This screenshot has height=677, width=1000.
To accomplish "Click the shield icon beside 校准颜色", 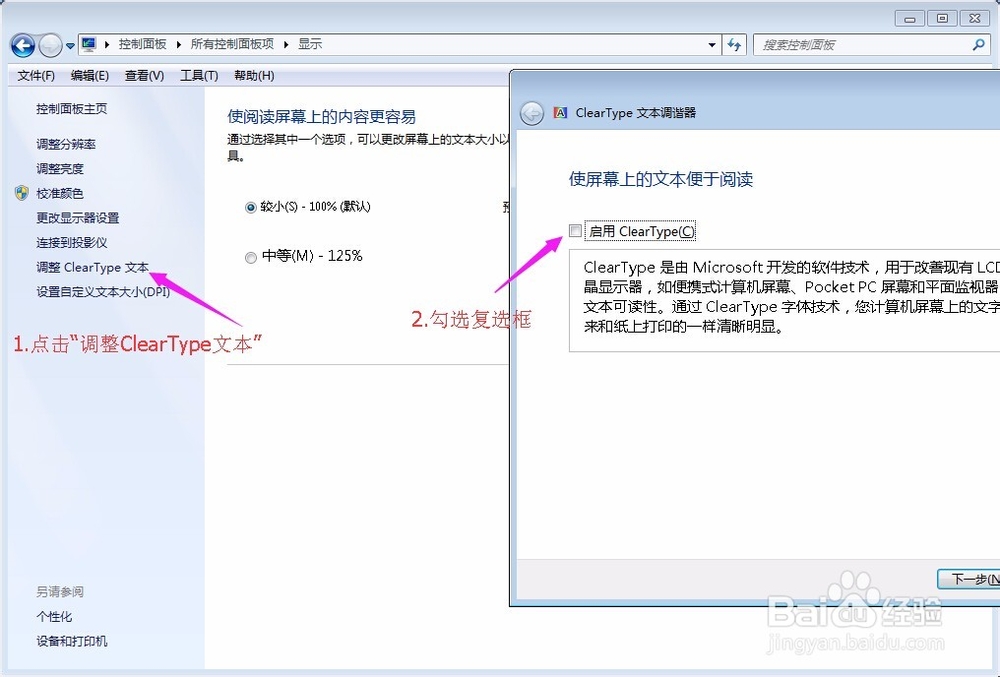I will [22, 193].
